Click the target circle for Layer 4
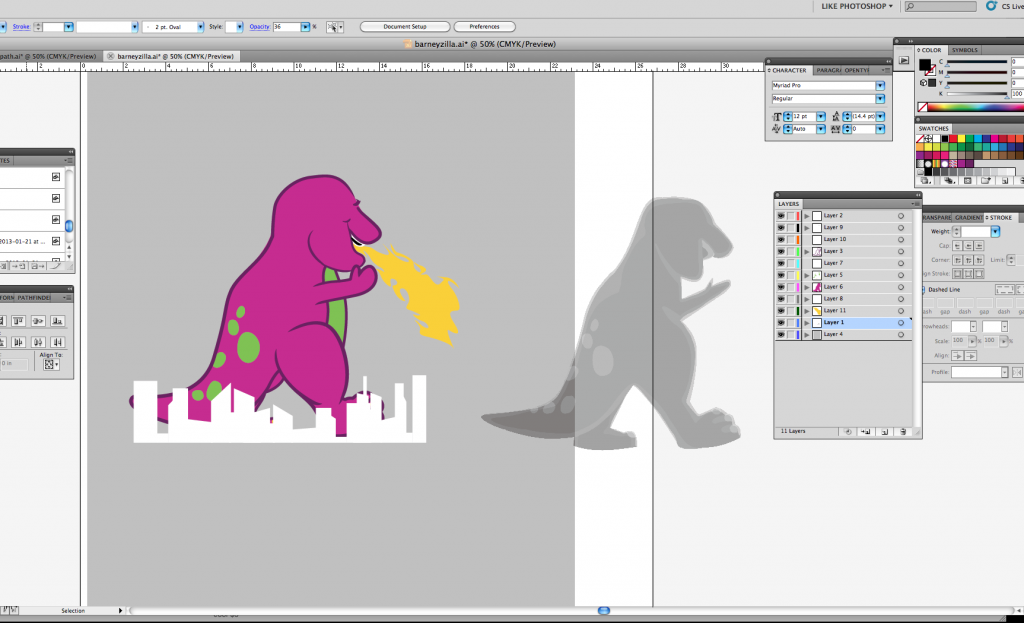 tap(901, 334)
